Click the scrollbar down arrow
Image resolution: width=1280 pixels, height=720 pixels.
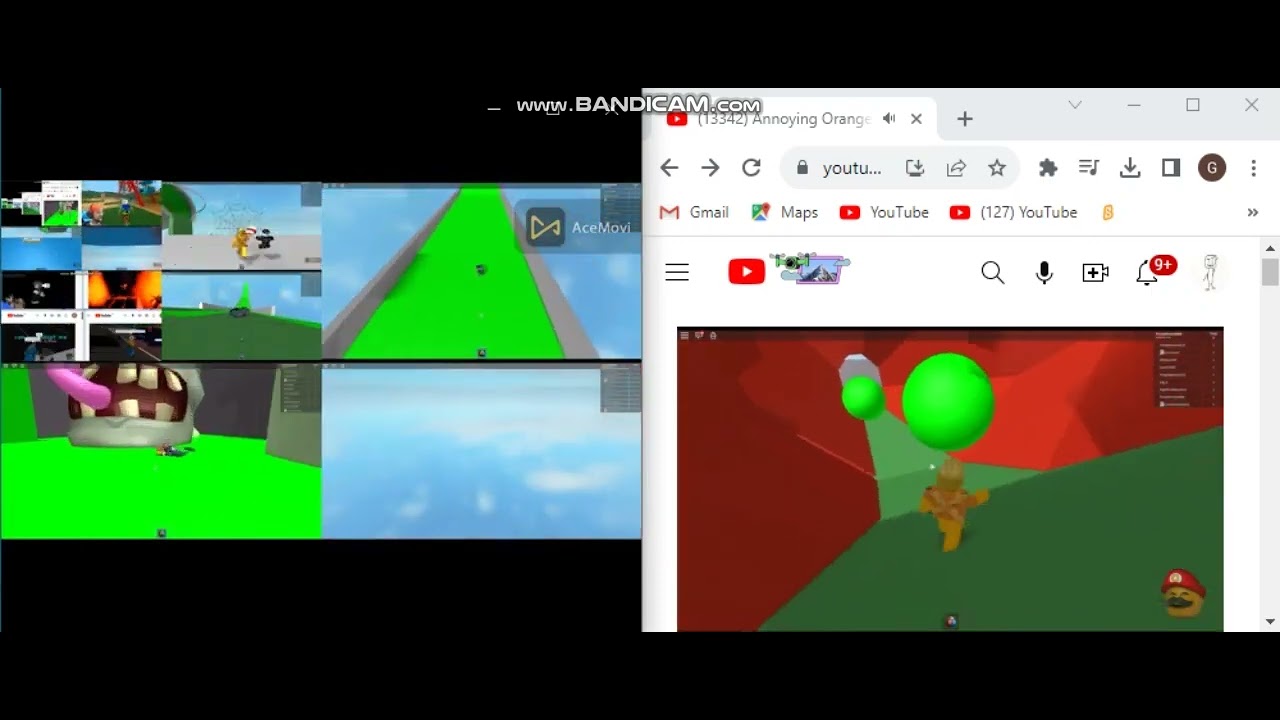tap(1270, 622)
